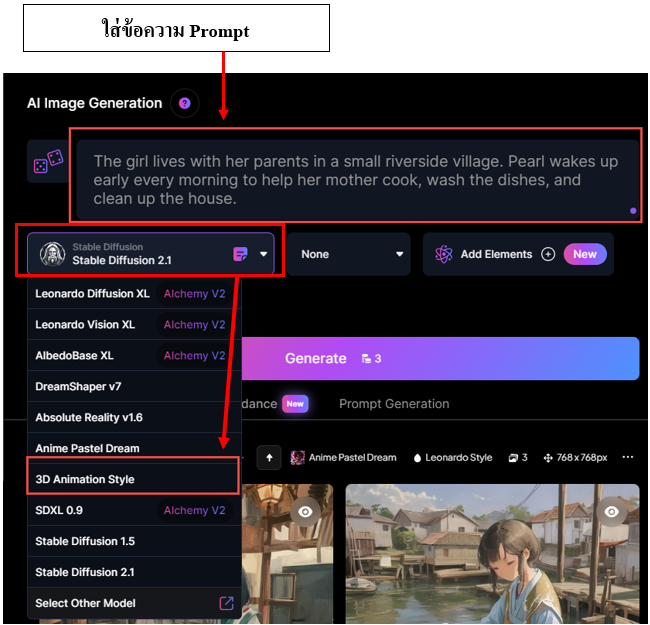Click the dice random prompt icon

pos(49,161)
